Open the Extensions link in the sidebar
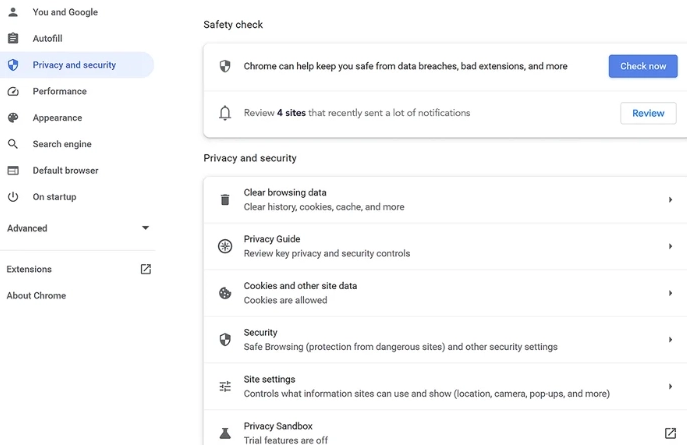 (29, 269)
